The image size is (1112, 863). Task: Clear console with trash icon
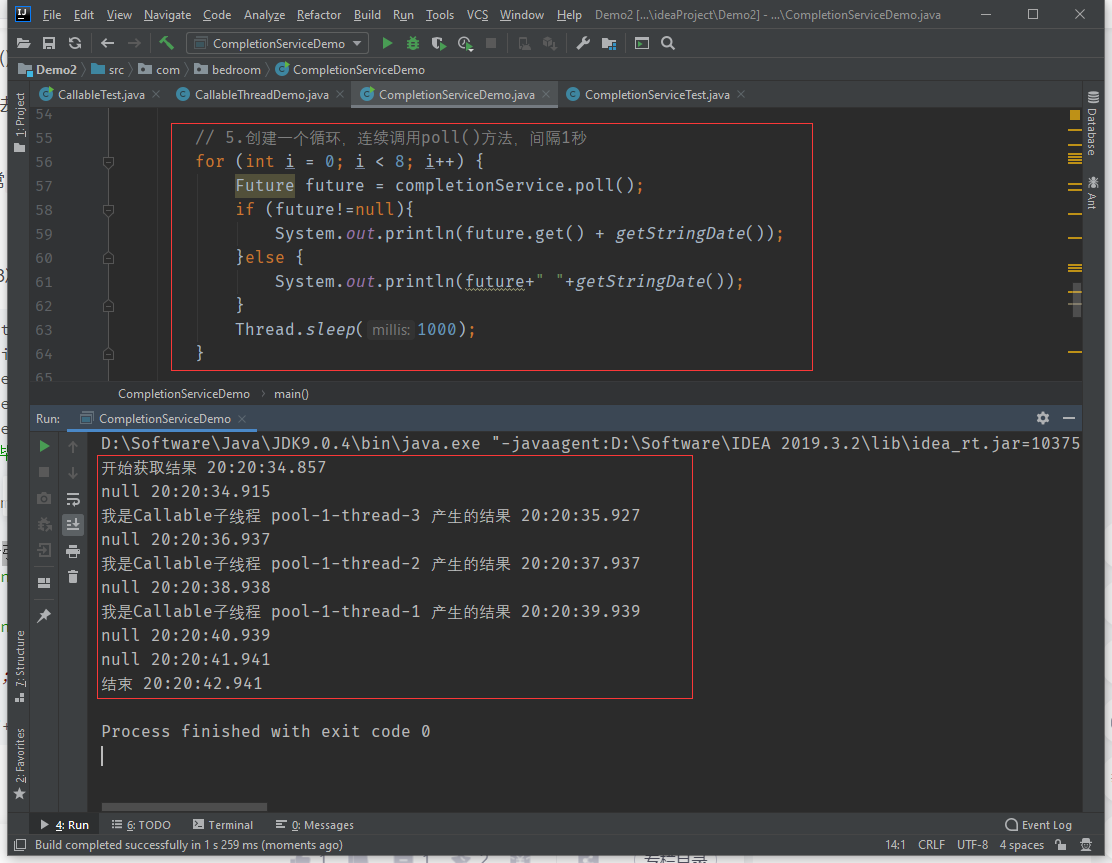(x=72, y=577)
